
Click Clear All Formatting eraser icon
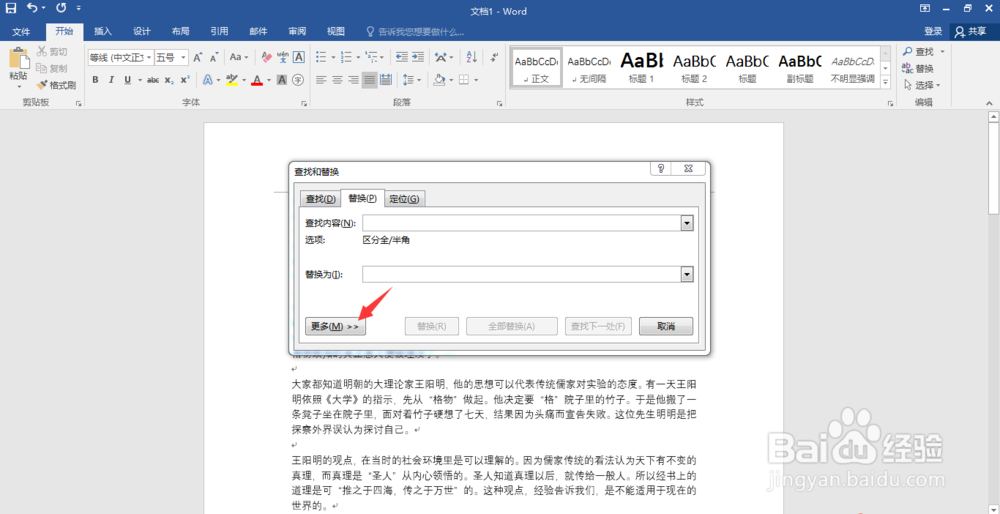point(267,57)
